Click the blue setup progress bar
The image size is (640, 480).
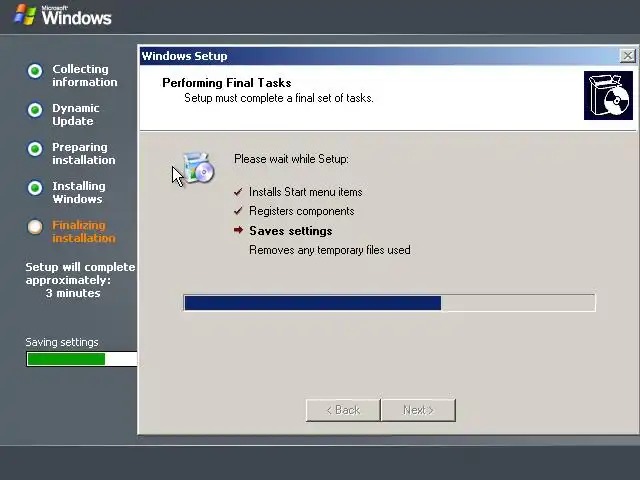tap(389, 303)
